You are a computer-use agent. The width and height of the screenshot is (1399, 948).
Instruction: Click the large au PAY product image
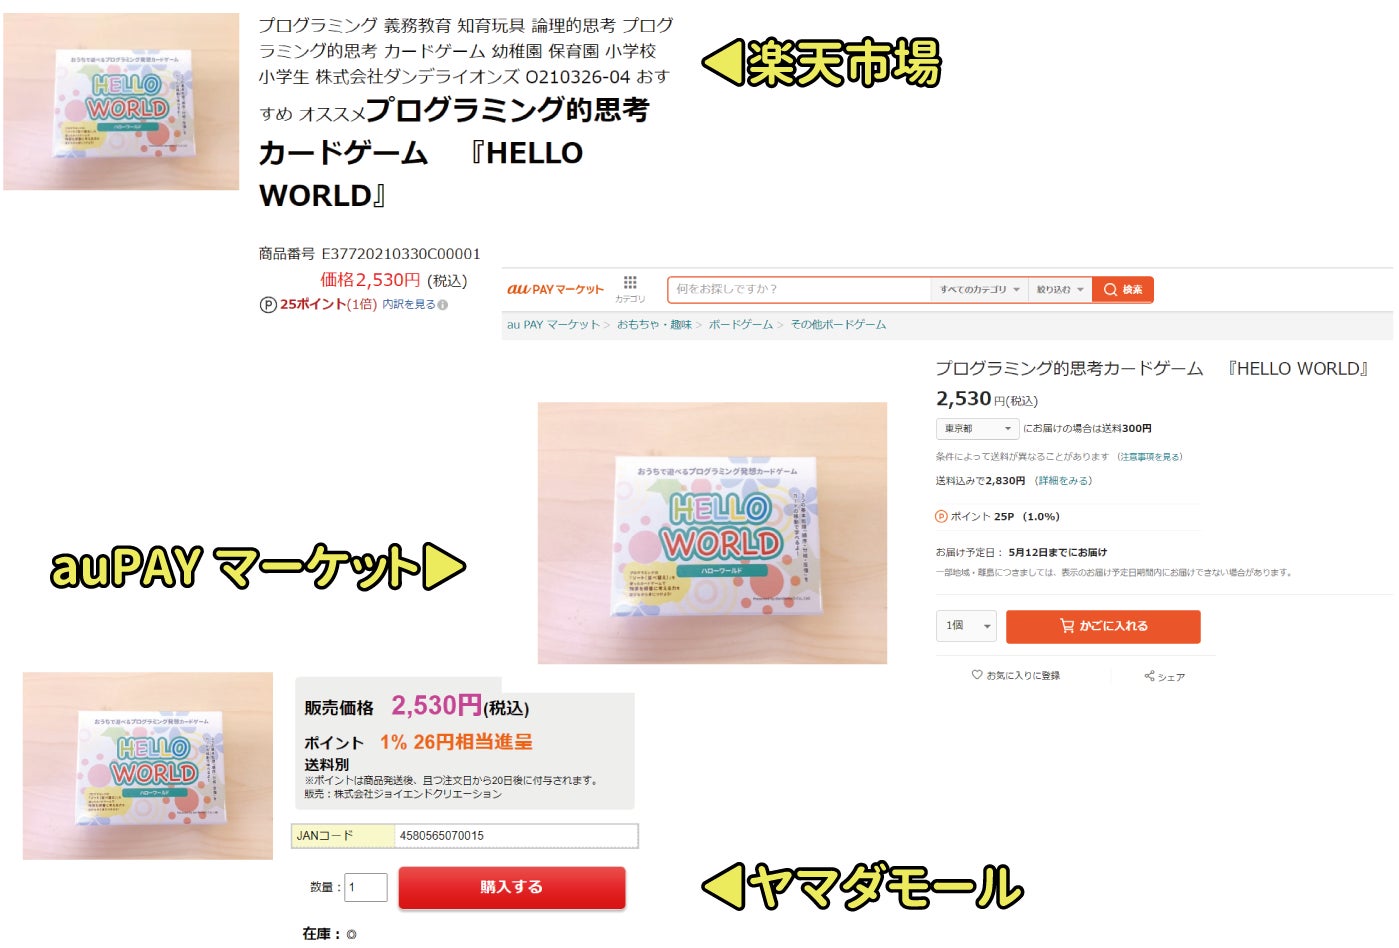pos(712,533)
